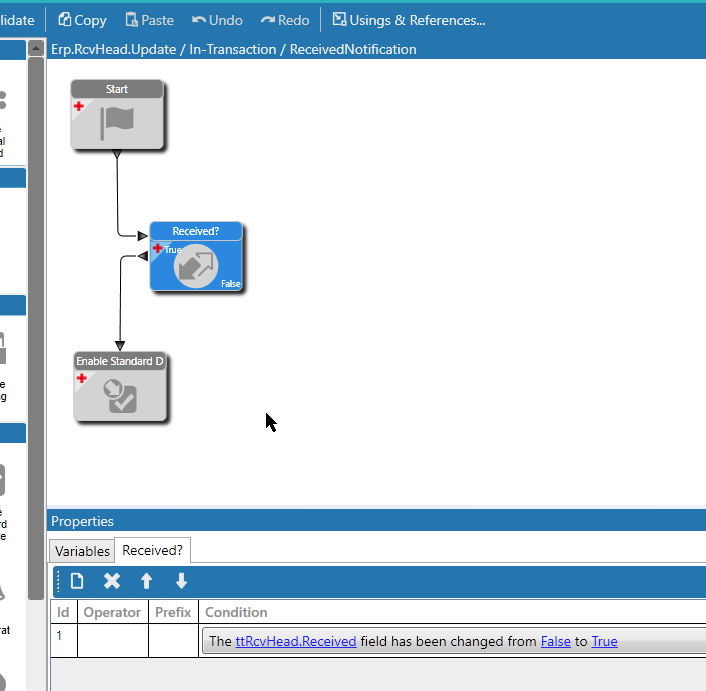Click the Prefix column header

173,612
